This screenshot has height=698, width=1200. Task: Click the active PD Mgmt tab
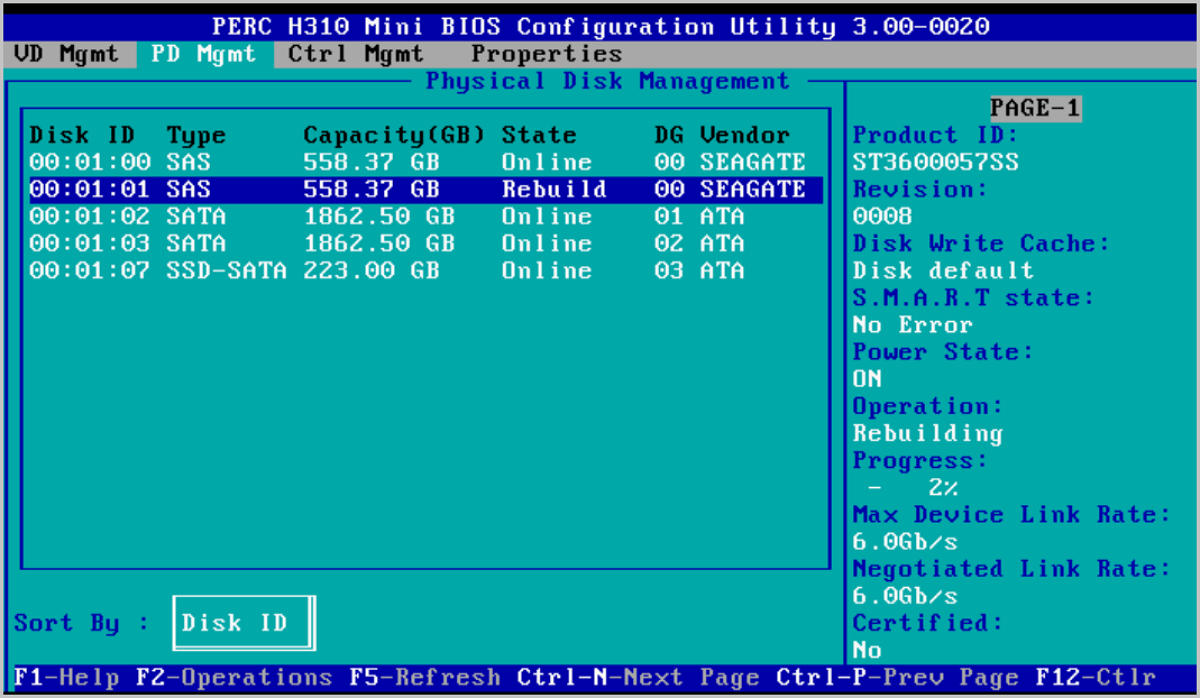(x=203, y=54)
